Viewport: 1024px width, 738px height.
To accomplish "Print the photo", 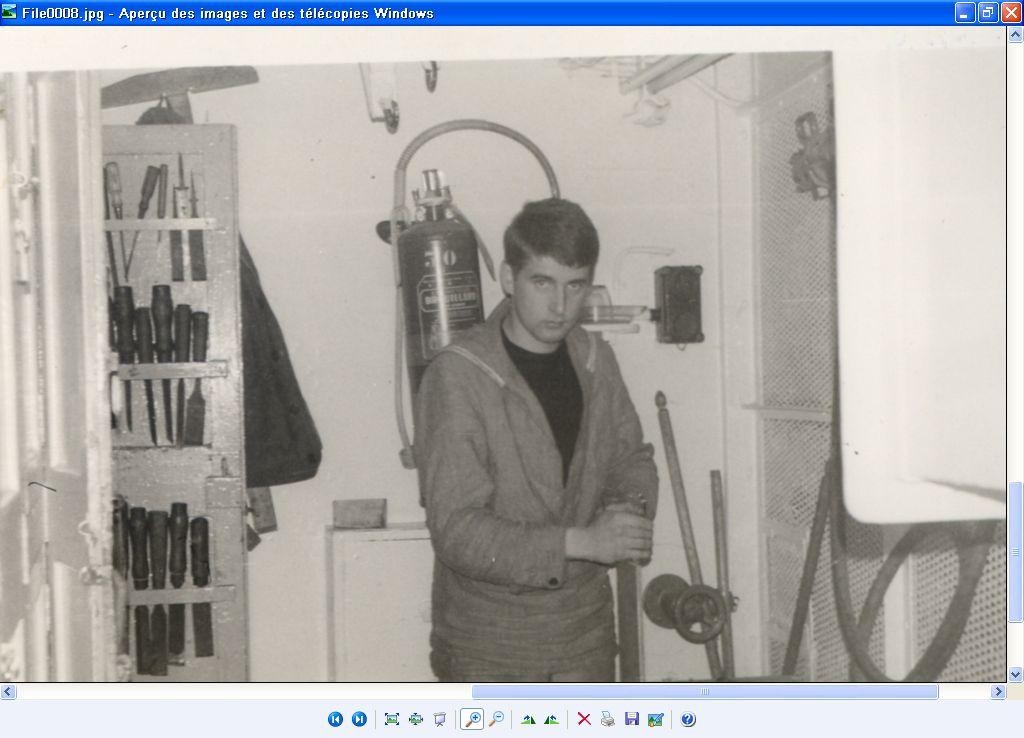I will point(607,719).
